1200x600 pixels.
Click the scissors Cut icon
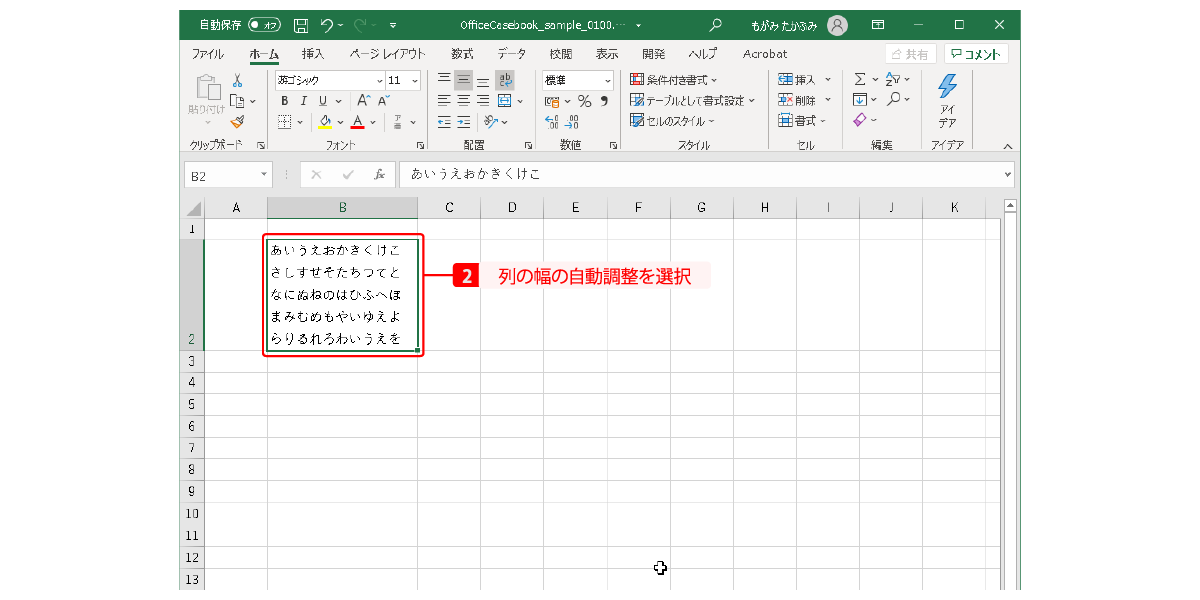point(238,81)
